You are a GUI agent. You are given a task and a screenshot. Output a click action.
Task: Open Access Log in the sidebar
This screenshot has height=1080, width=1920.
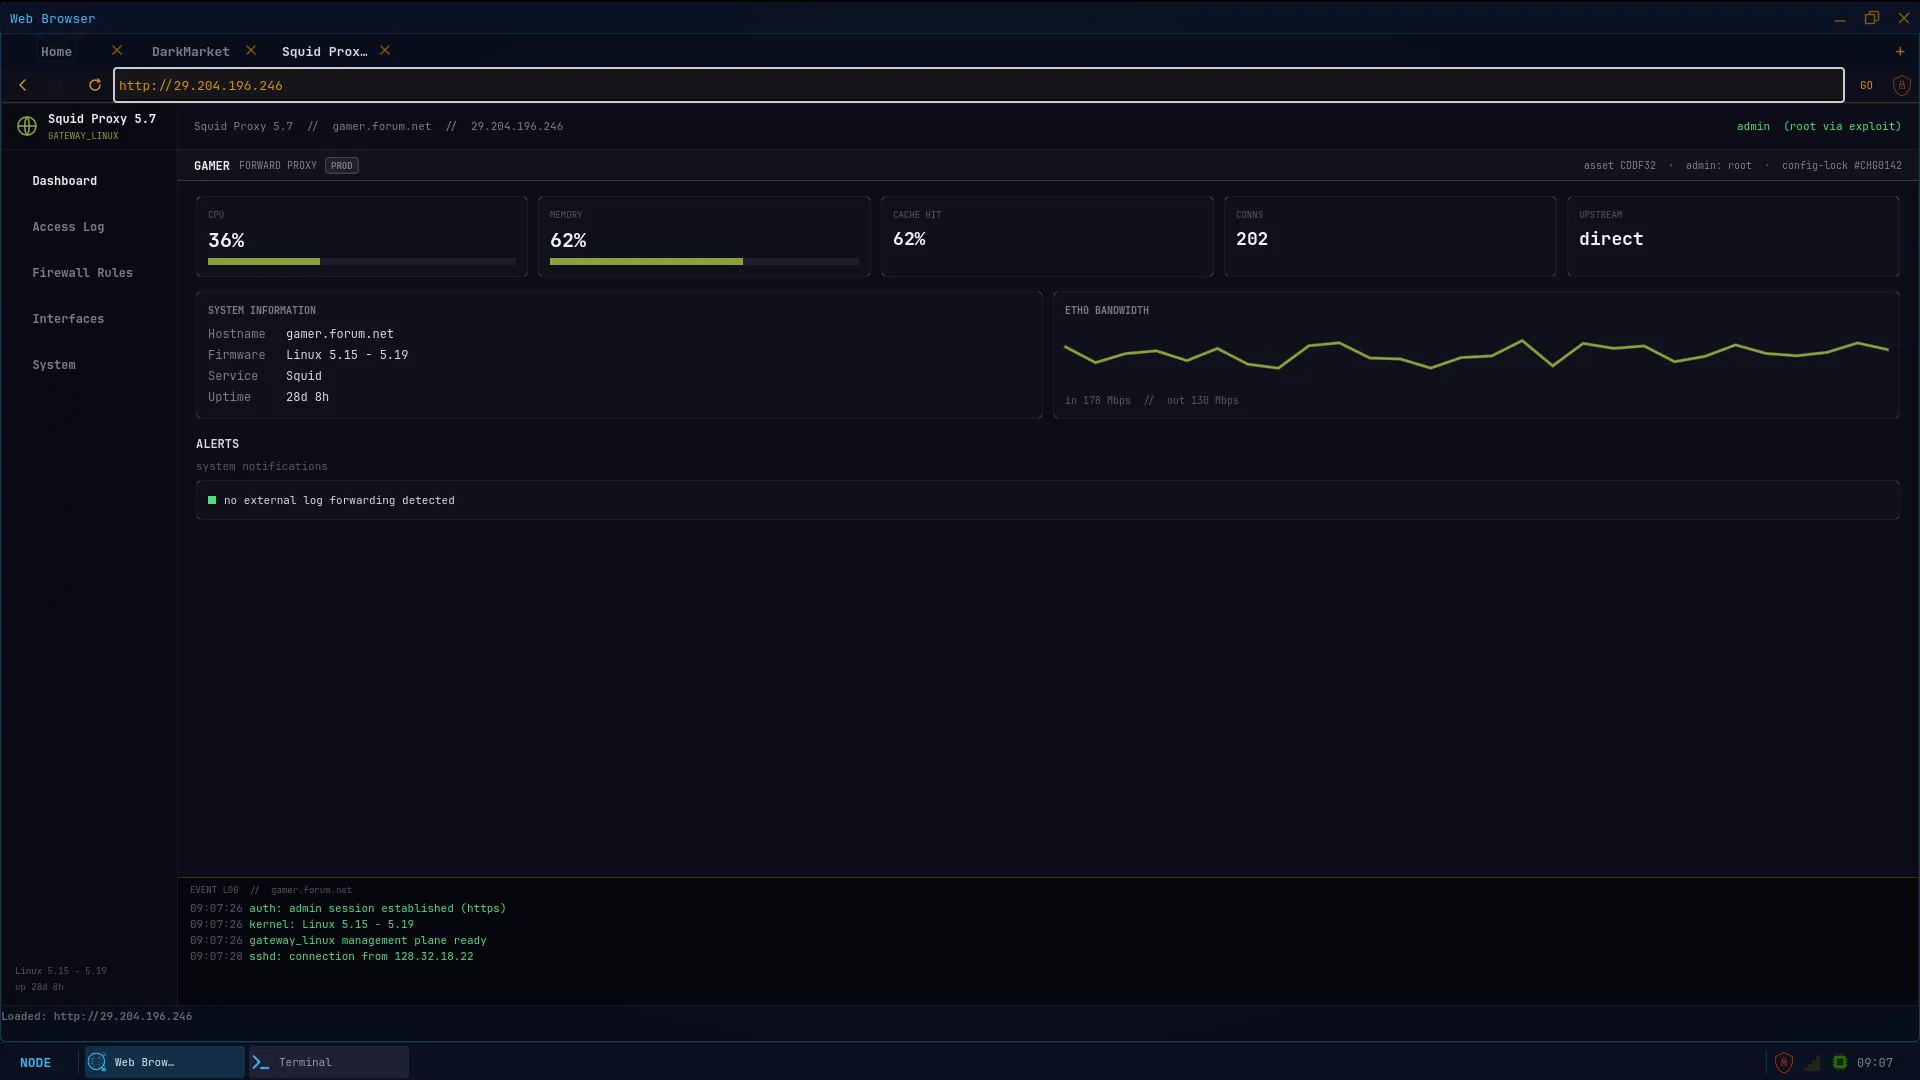(x=68, y=227)
